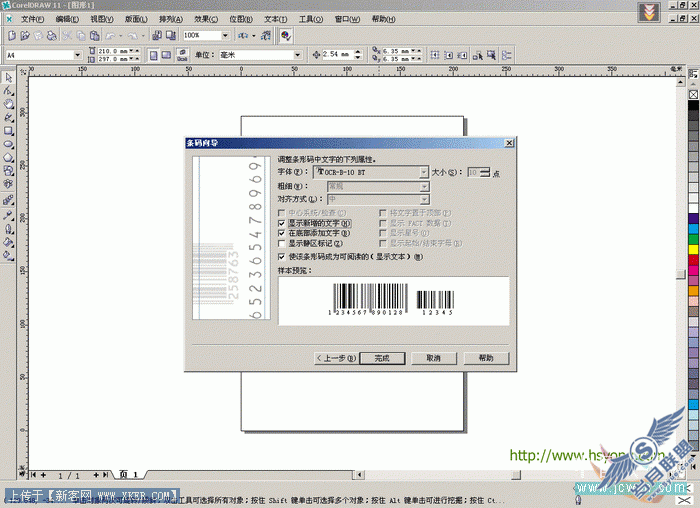
Task: Select the Outline pen tool in toolbox
Action: coord(8,229)
